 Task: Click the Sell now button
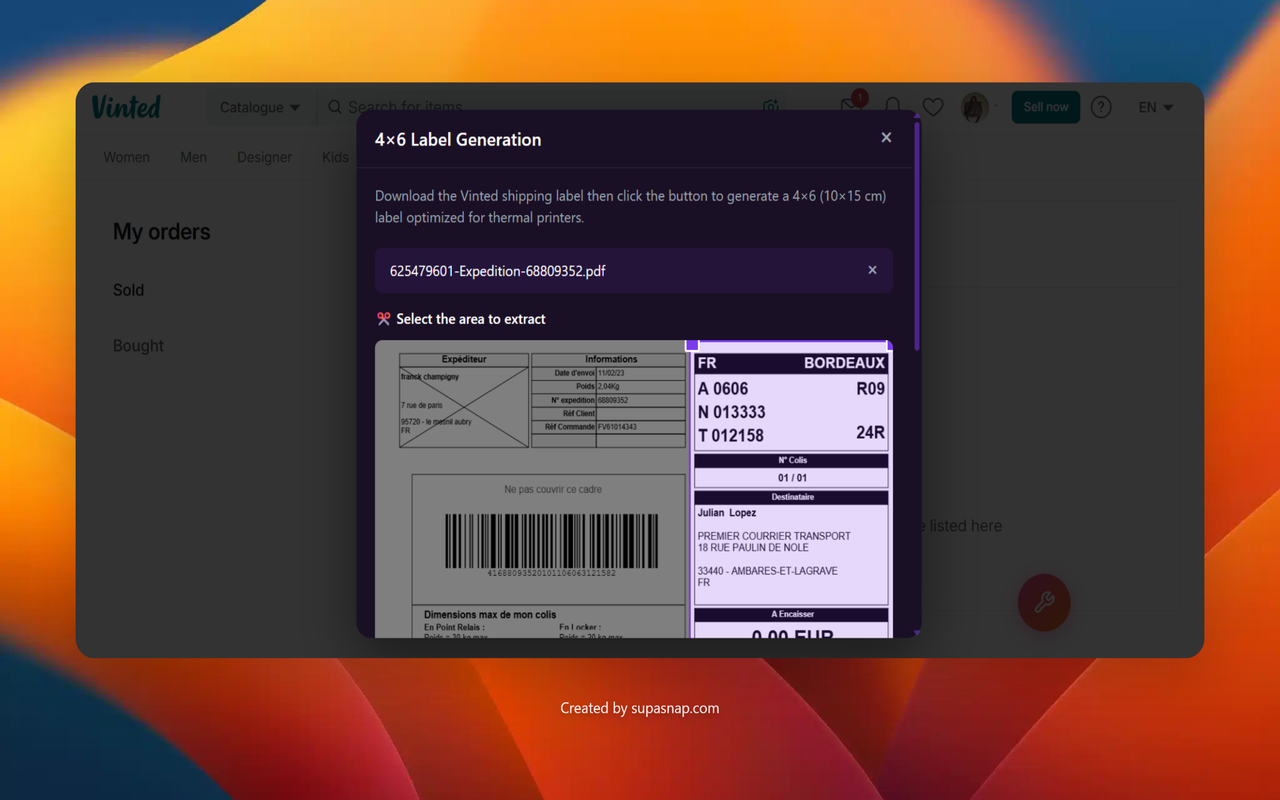1046,107
